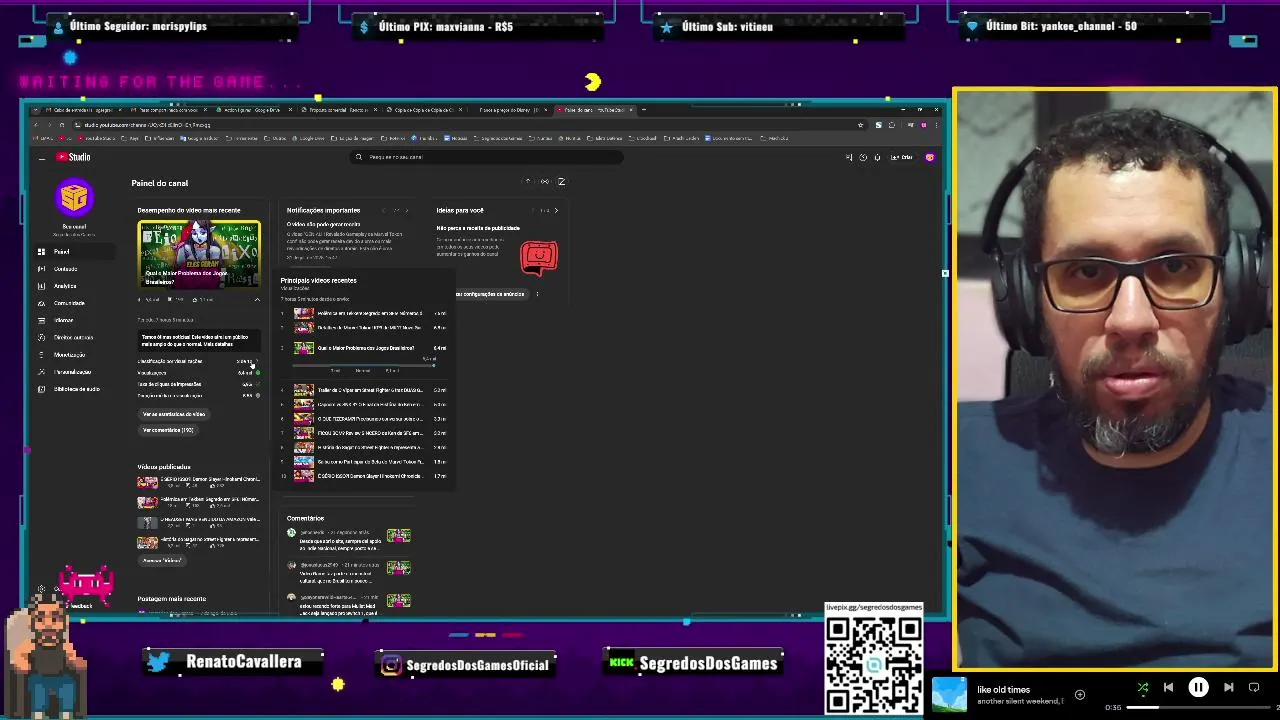Viewport: 1280px width, 720px height.
Task: Click the feedback message icon in Studio header
Action: [849, 157]
